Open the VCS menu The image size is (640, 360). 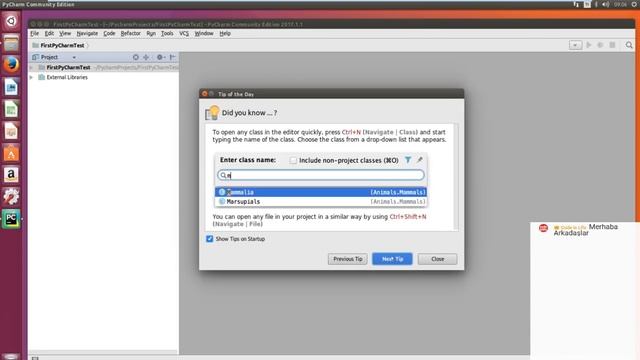click(x=184, y=33)
